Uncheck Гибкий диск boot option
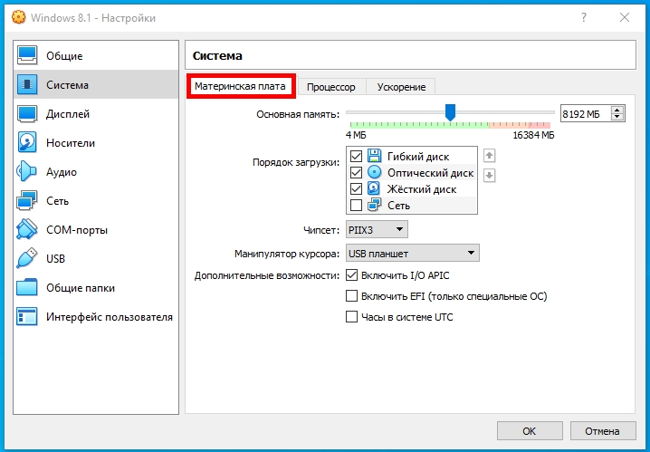This screenshot has height=452, width=650. tap(356, 156)
